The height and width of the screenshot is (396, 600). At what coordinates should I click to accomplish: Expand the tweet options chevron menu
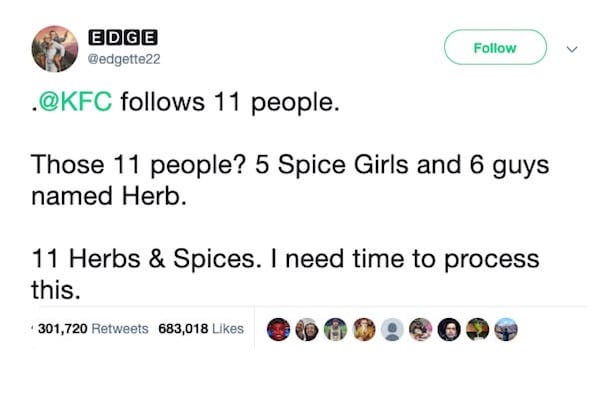(572, 49)
